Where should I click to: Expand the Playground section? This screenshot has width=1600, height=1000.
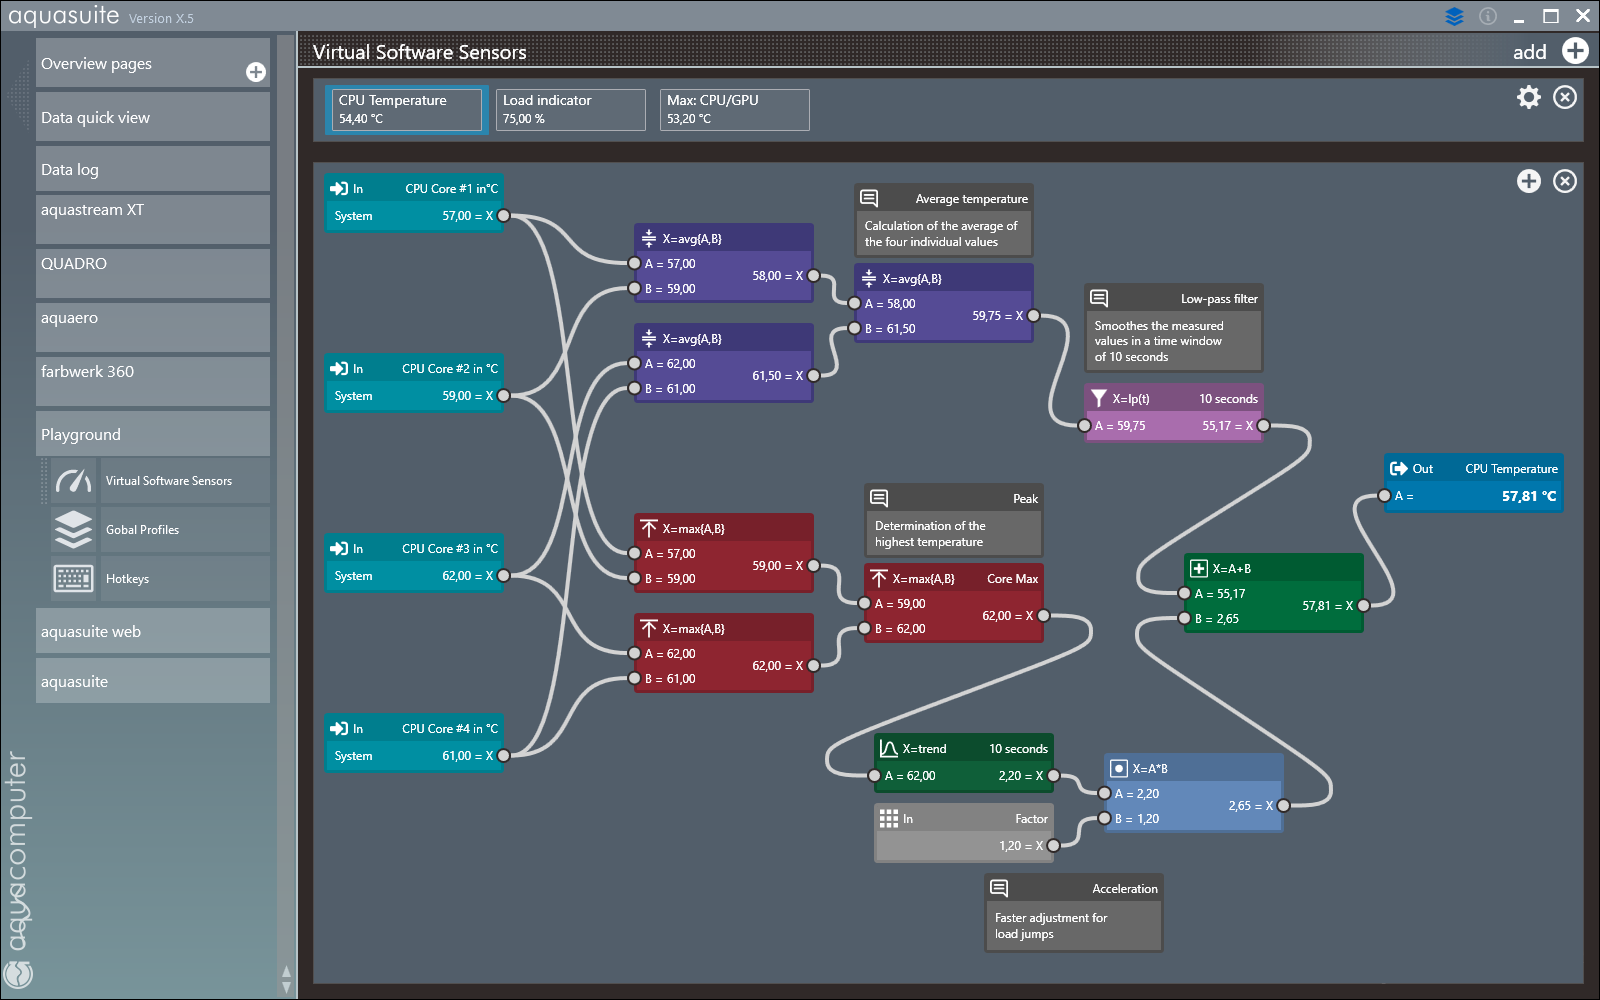point(152,435)
